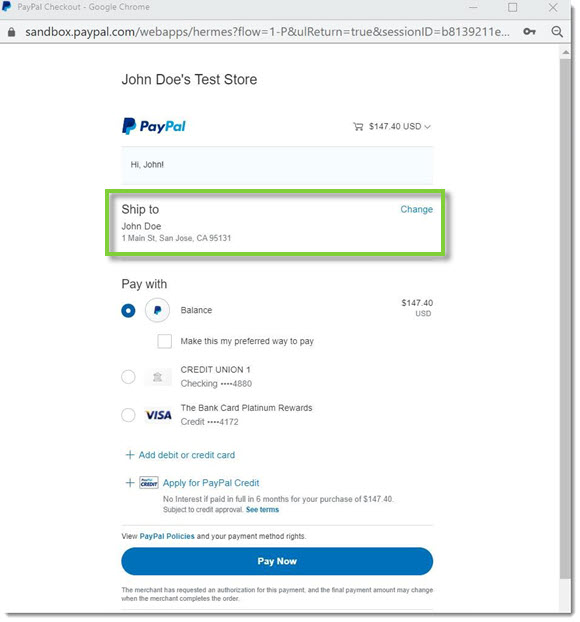Image resolution: width=580 pixels, height=622 pixels.
Task: Click the PayPal favicon in title bar
Action: tap(6, 6)
